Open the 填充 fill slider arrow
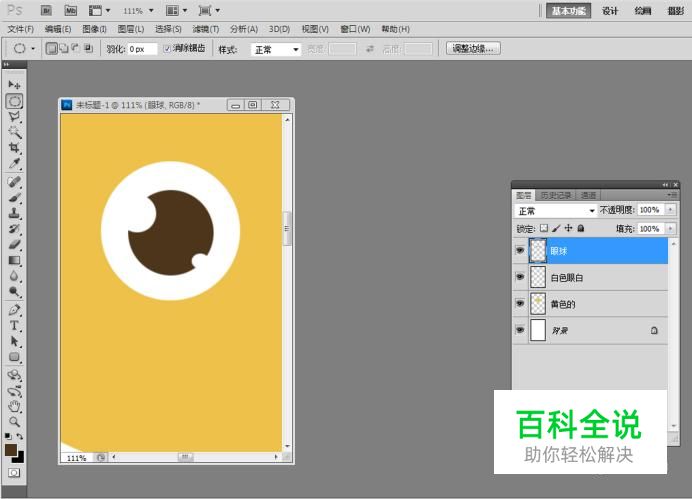692x499 pixels. [x=671, y=229]
